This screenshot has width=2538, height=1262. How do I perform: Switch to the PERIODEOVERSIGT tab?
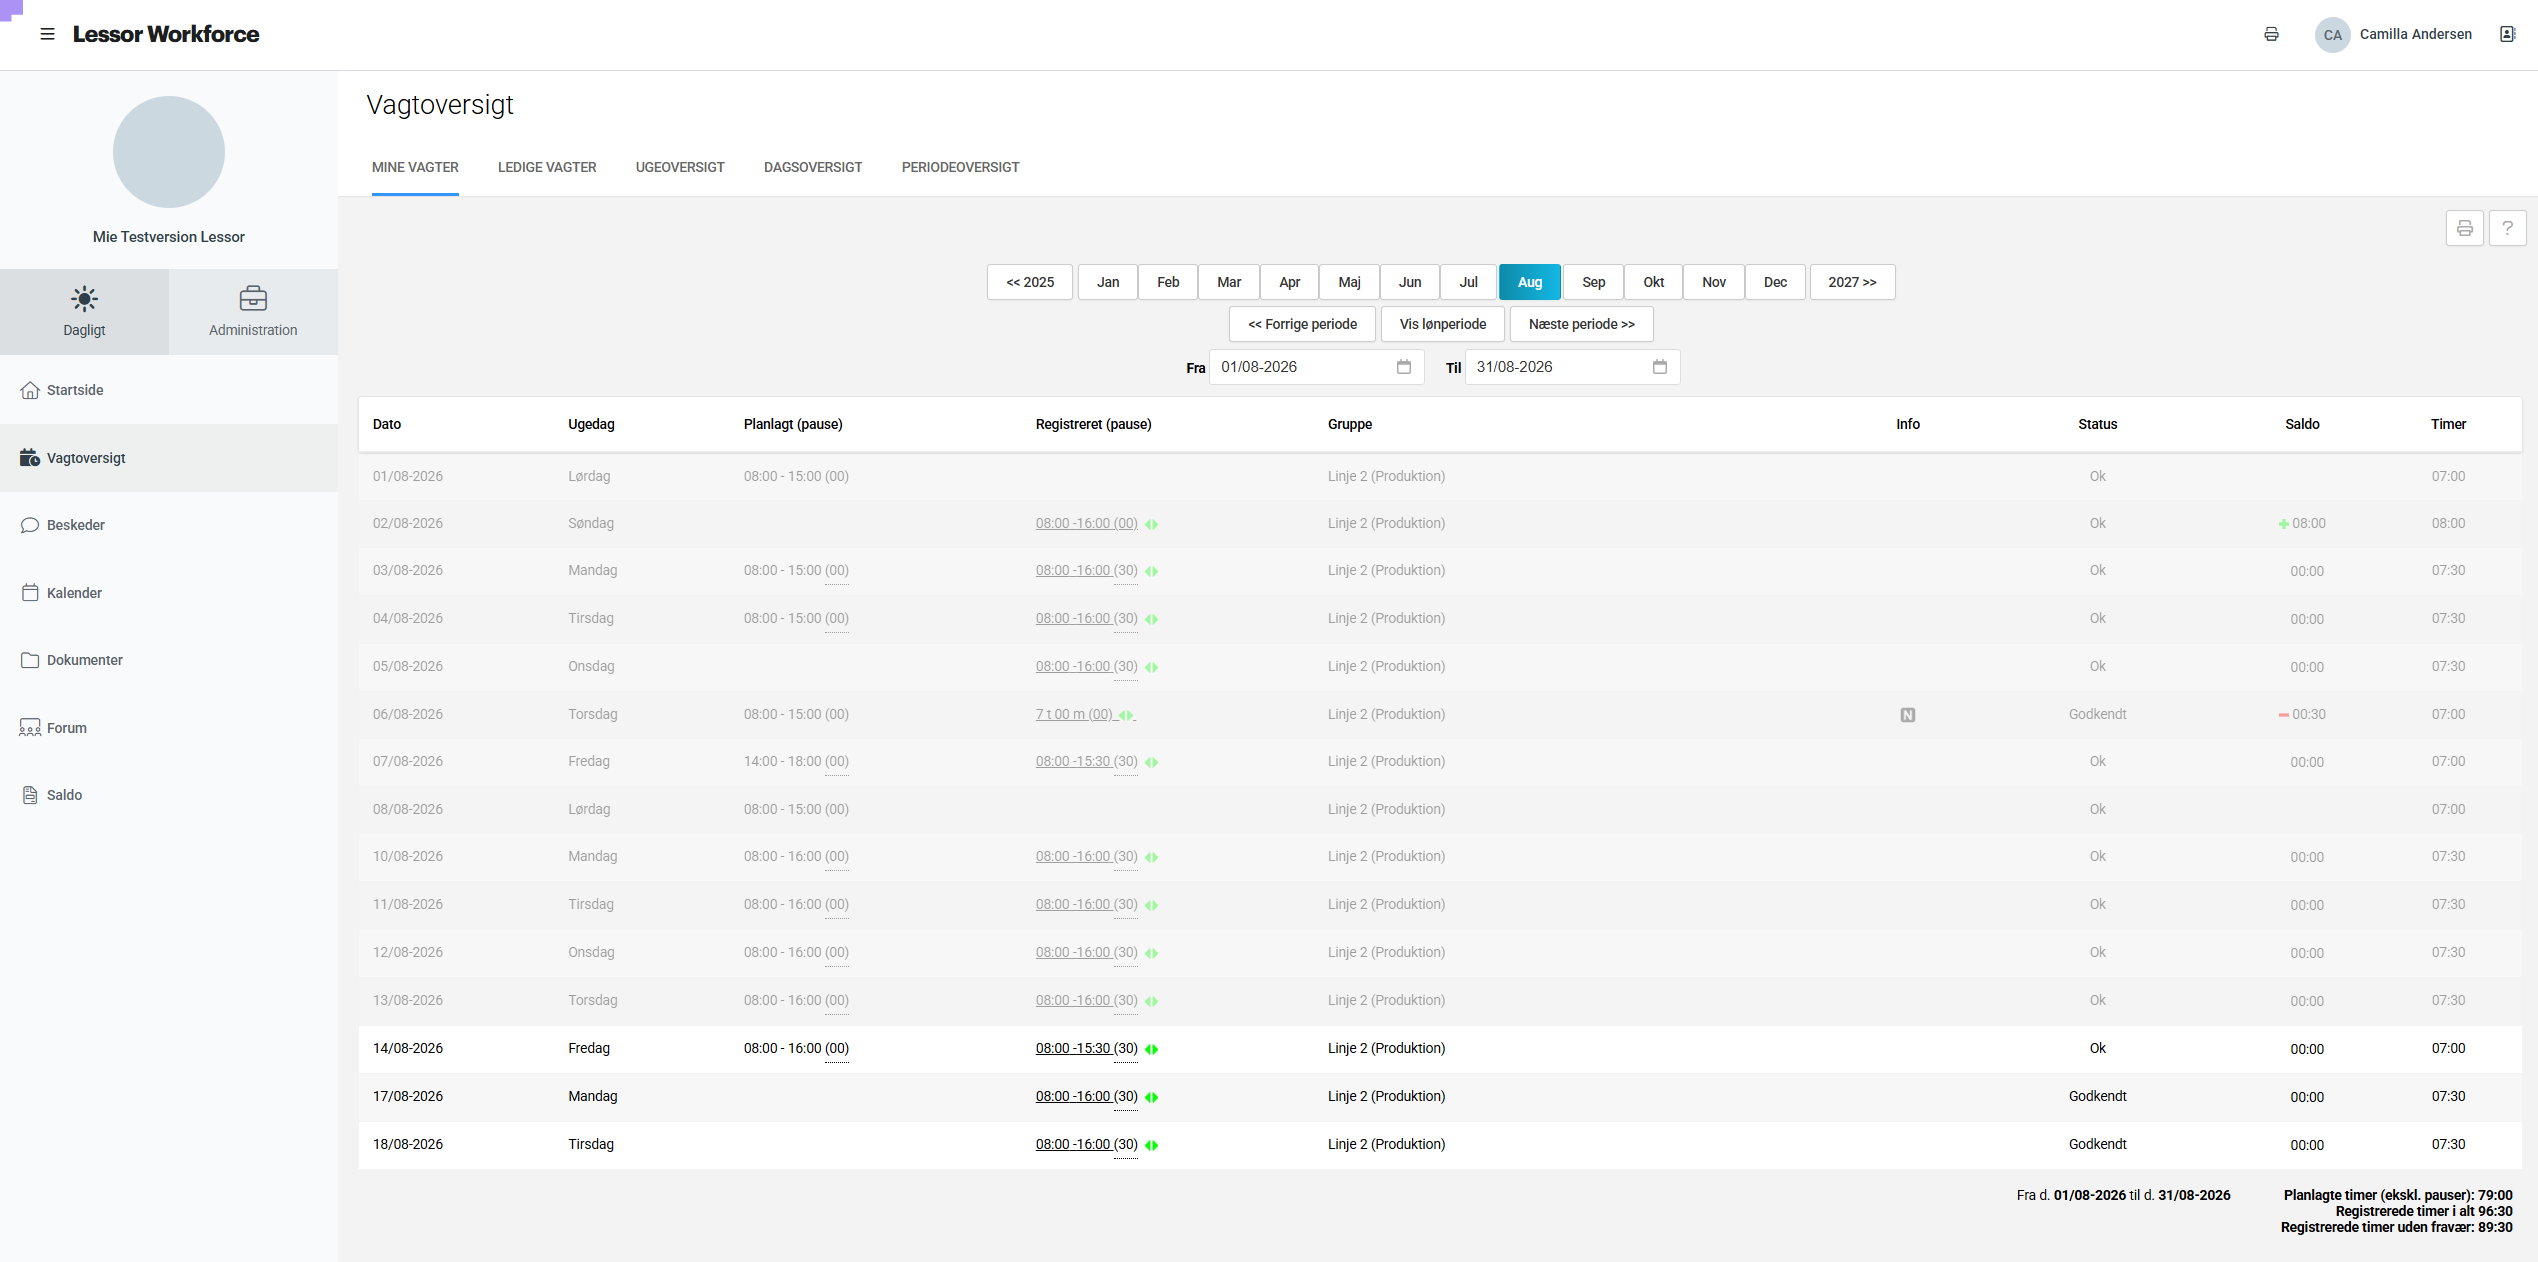[960, 167]
